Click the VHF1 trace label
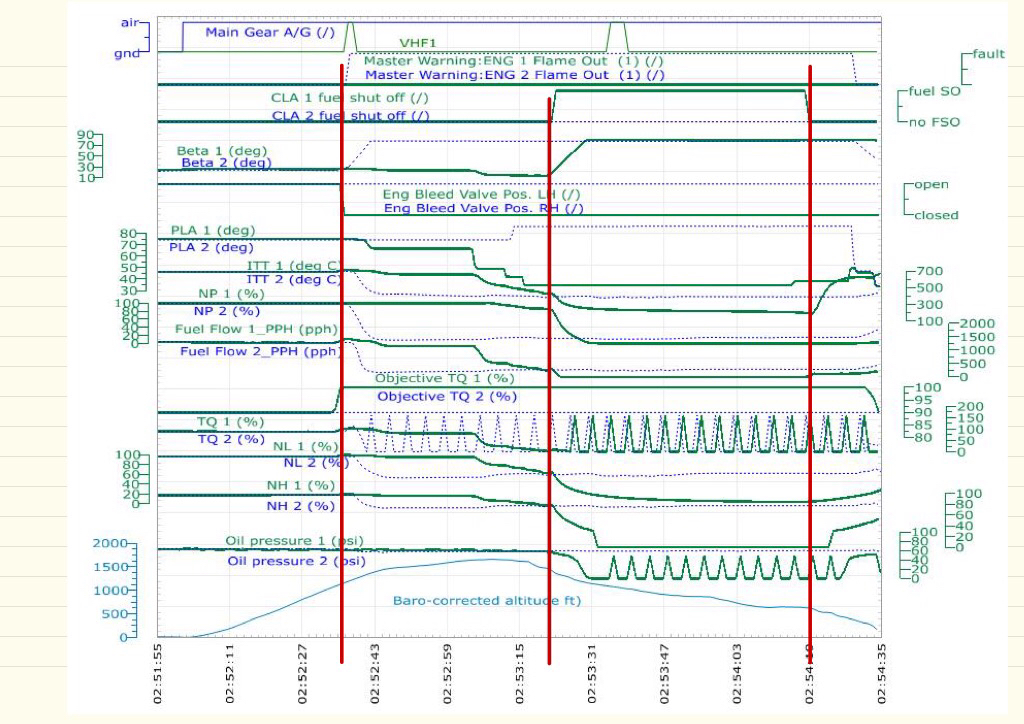Screen dimensions: 1024x724 point(417,43)
